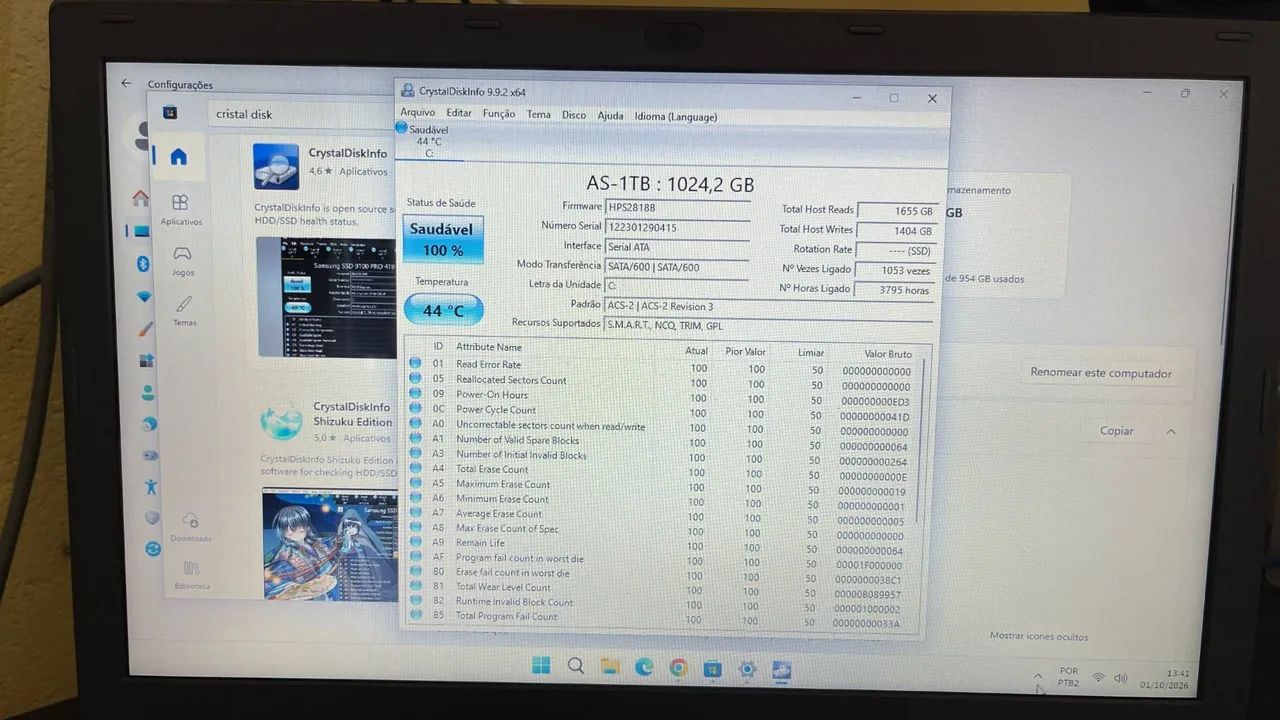1280x720 pixels.
Task: Select the Reallocated Sectors Count row
Action: (x=661, y=381)
